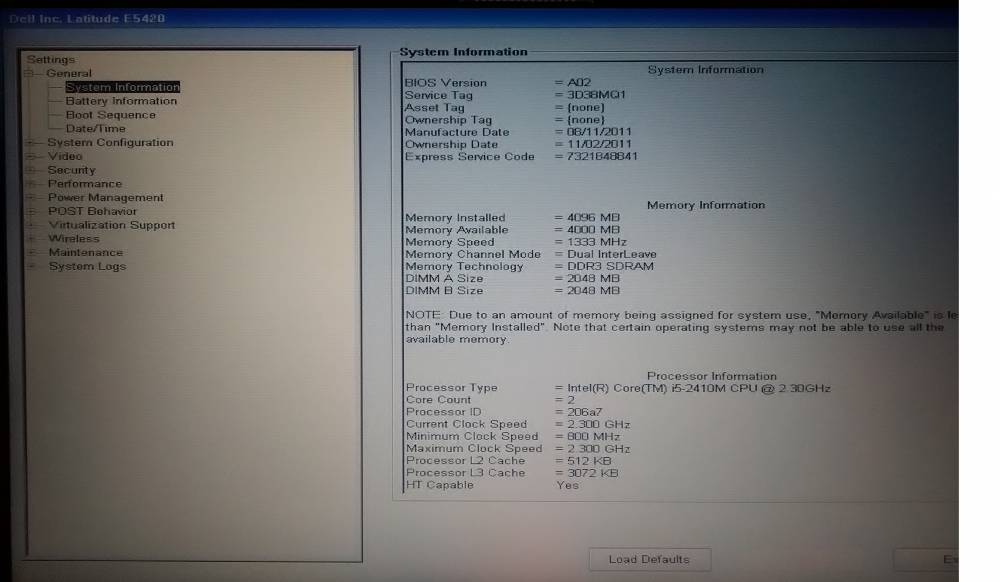Image resolution: width=1000 pixels, height=582 pixels.
Task: Expand the Power Management node
Action: click(x=30, y=198)
